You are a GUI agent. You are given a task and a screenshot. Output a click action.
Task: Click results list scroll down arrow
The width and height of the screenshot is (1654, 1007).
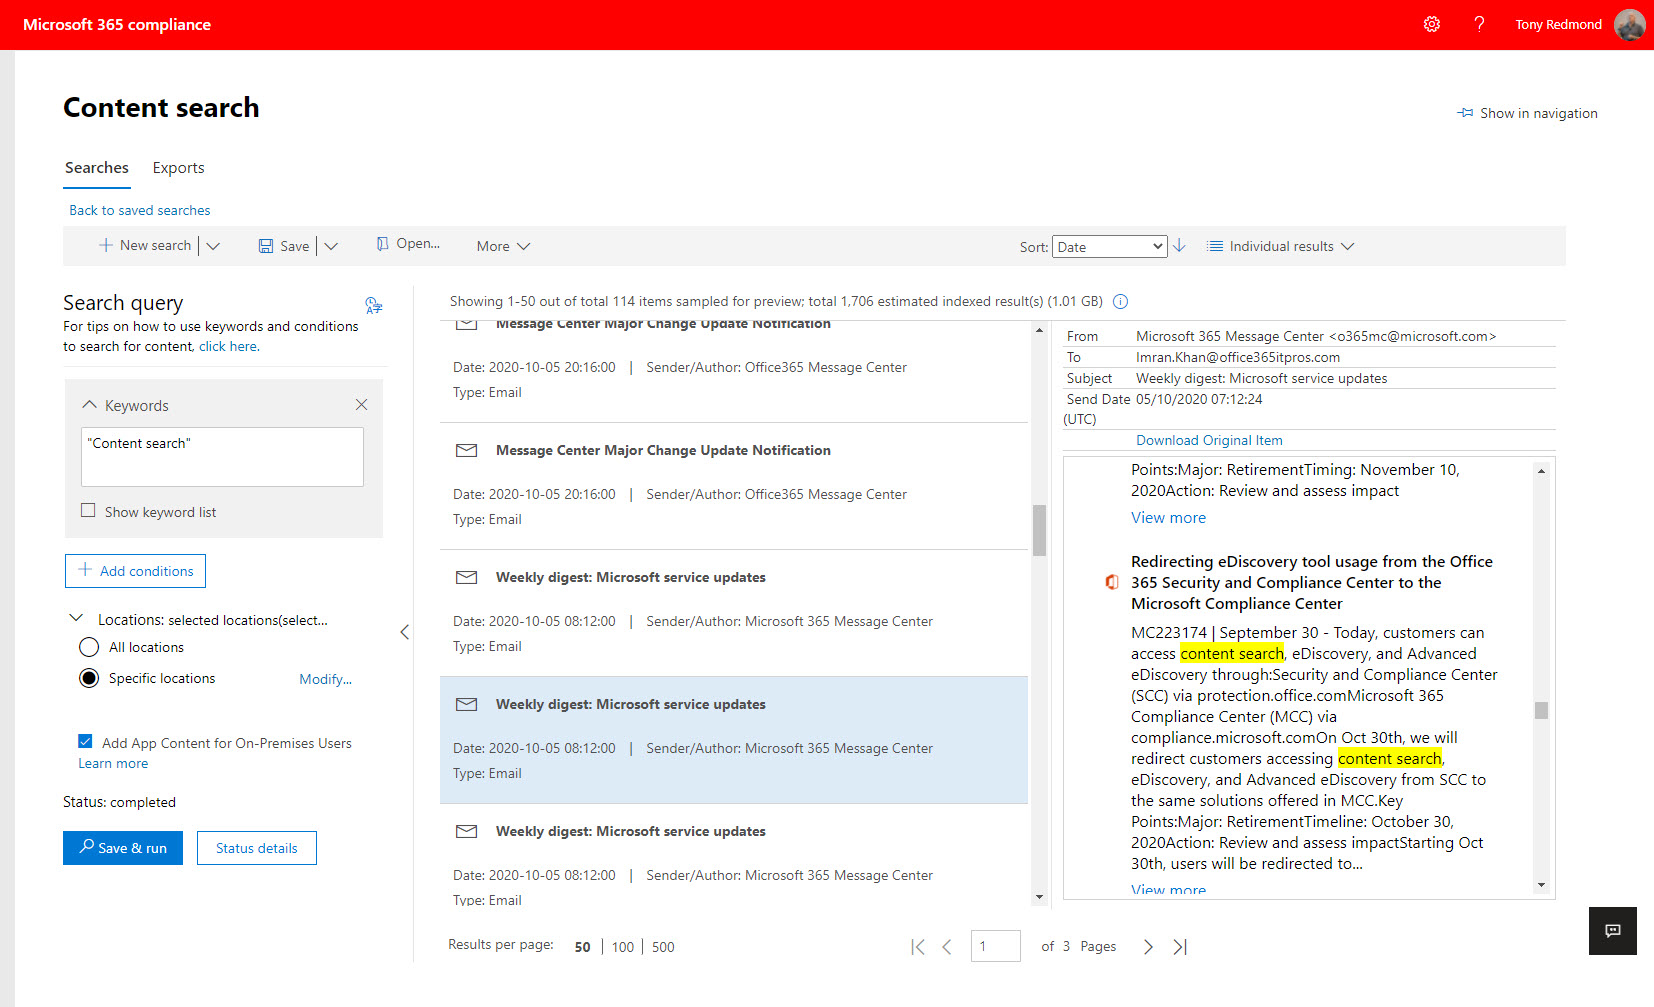tap(1039, 897)
